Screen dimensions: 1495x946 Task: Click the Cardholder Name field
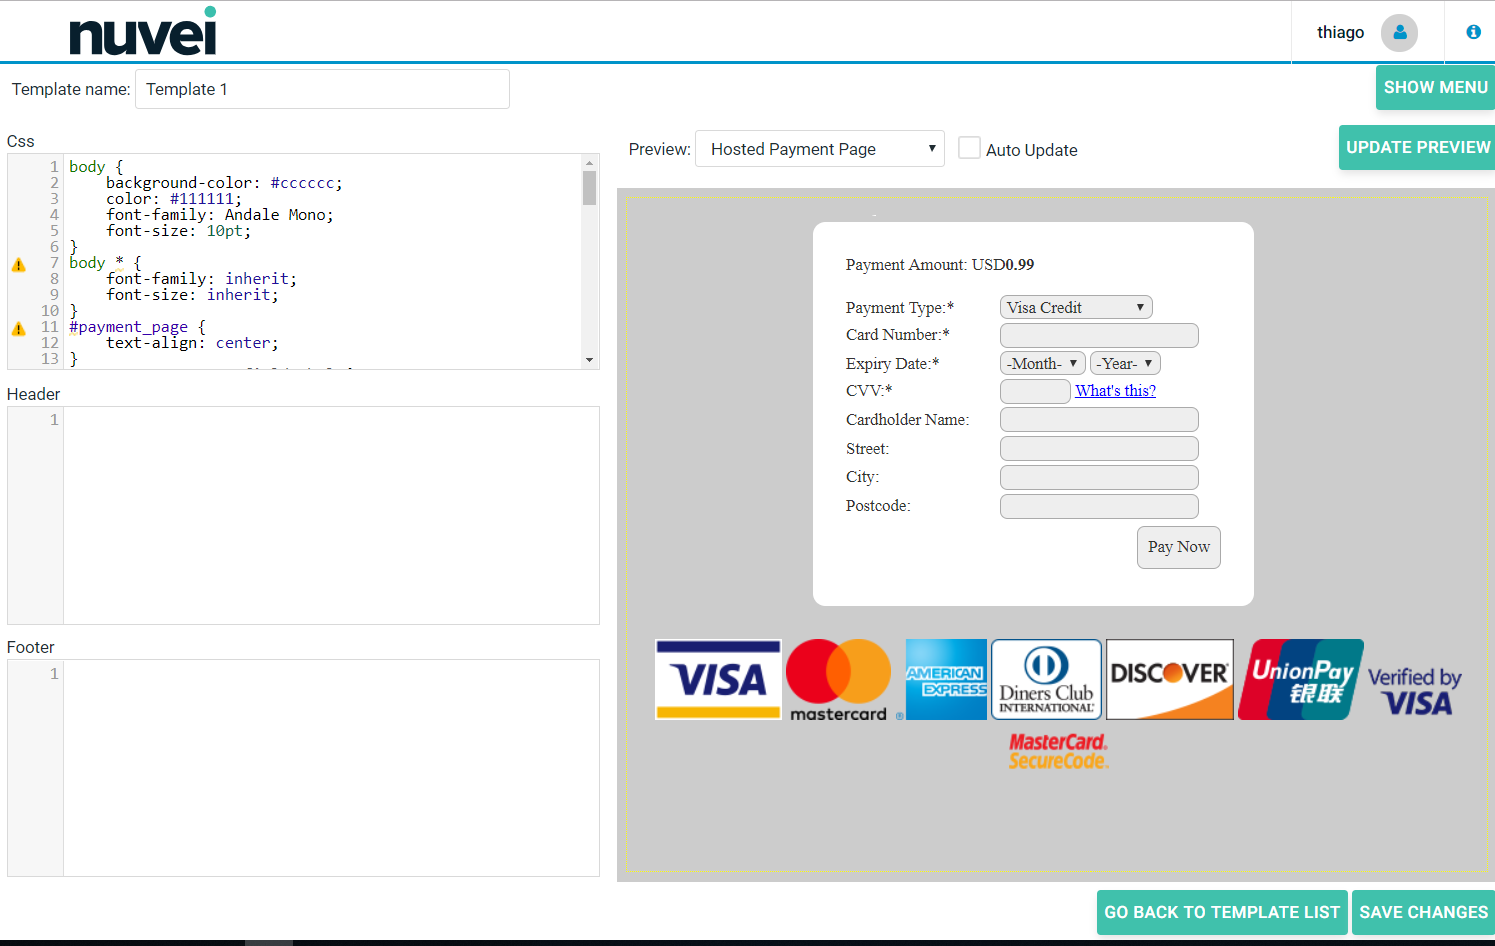[x=1099, y=420]
